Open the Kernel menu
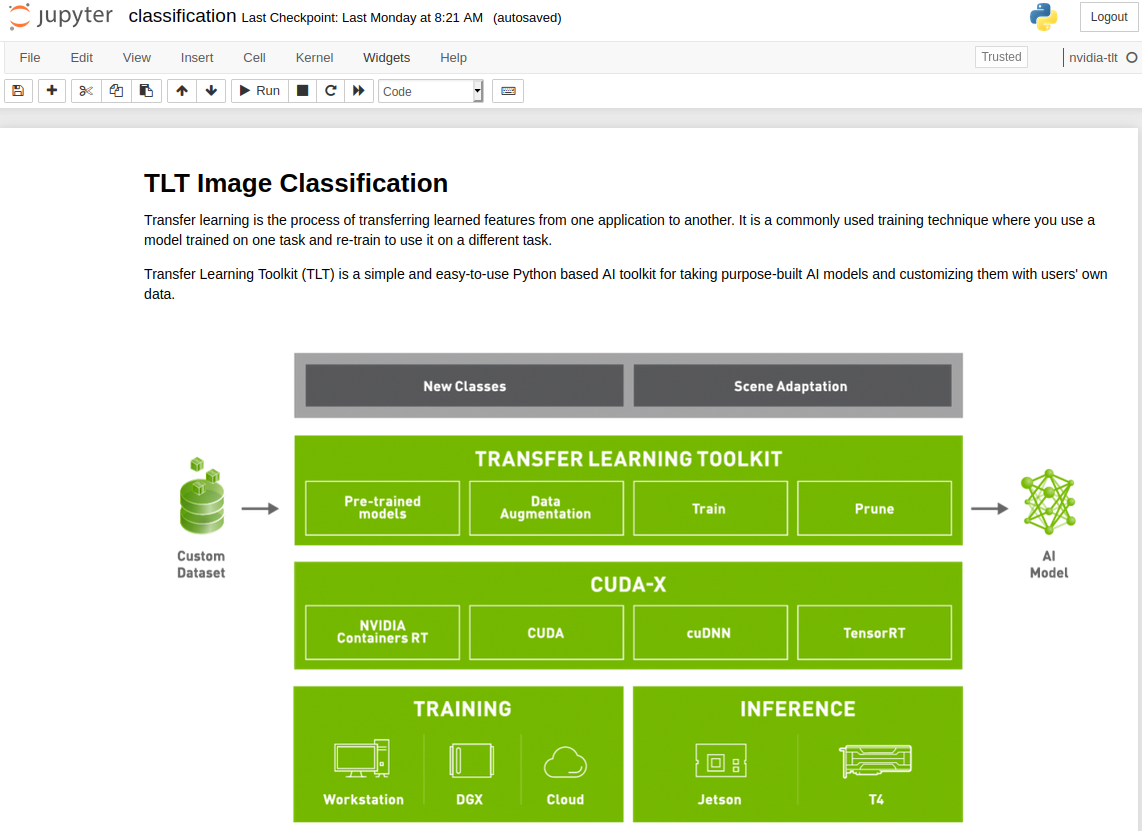 click(x=314, y=58)
